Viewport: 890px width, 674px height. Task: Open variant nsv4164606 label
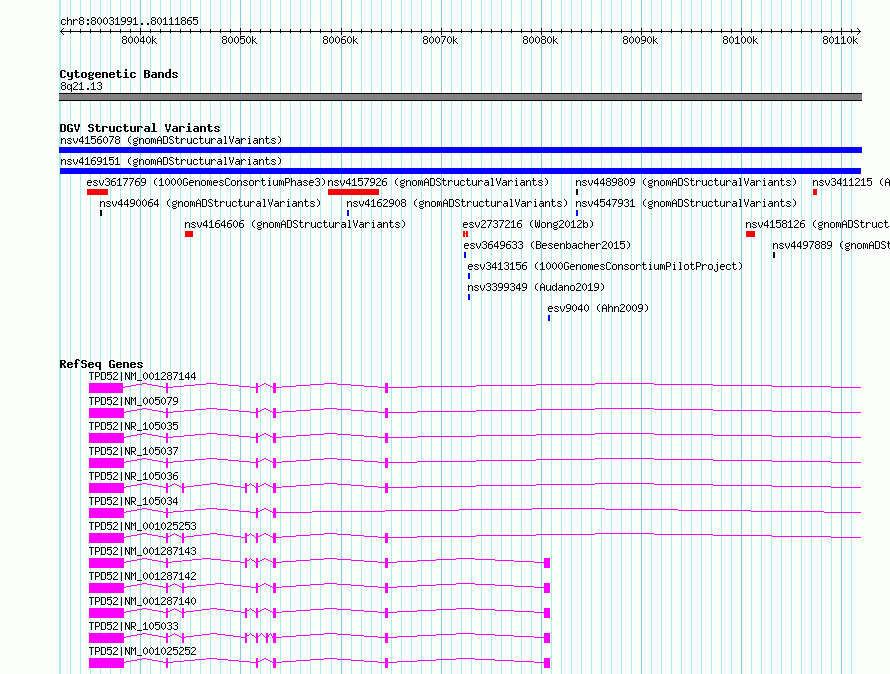295,224
